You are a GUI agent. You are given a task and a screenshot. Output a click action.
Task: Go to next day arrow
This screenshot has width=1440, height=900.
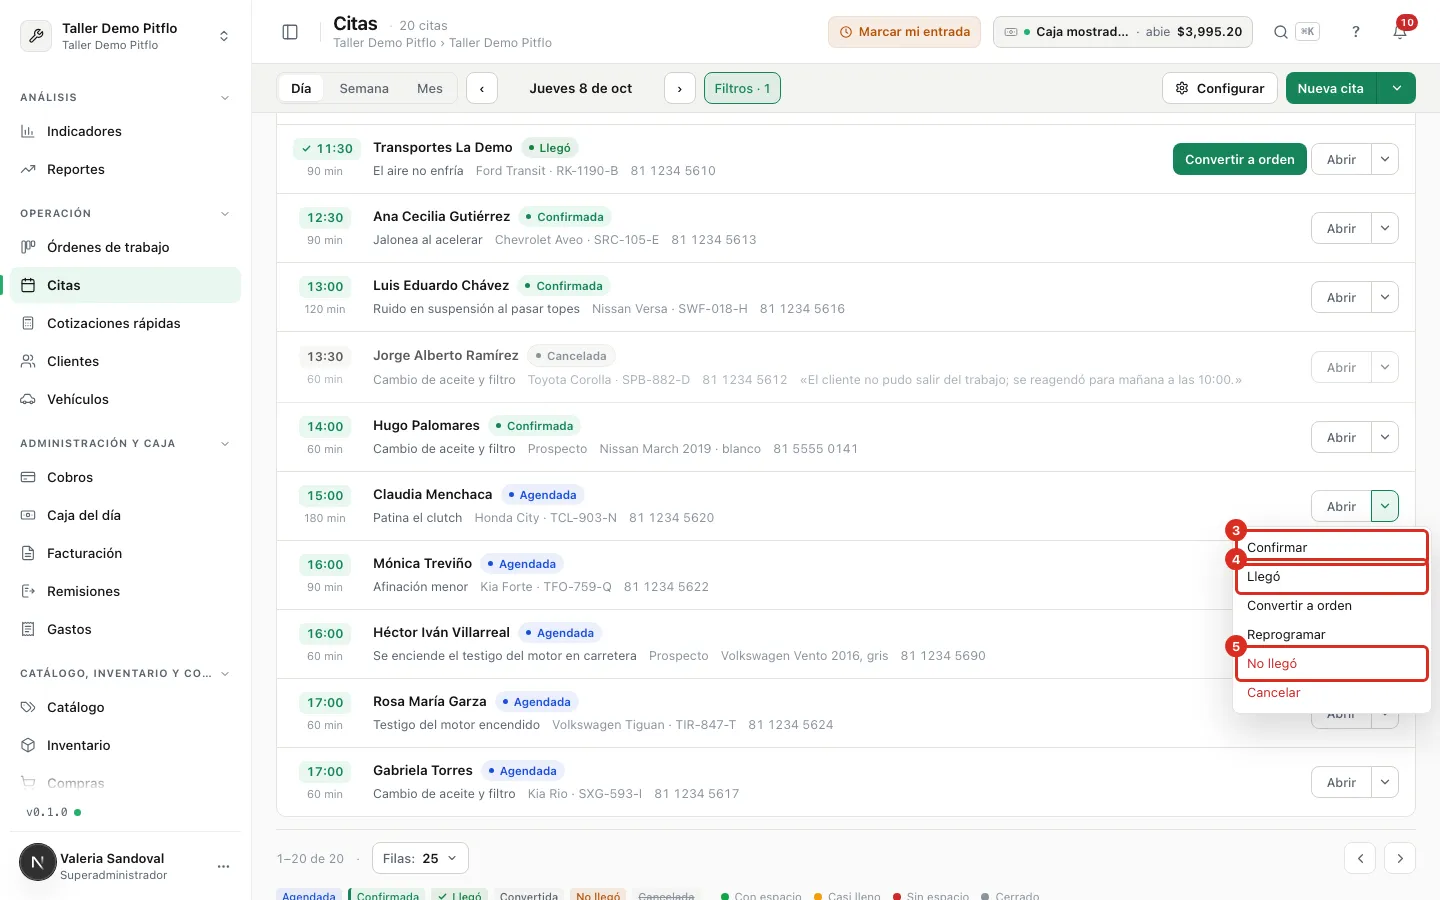coord(680,88)
